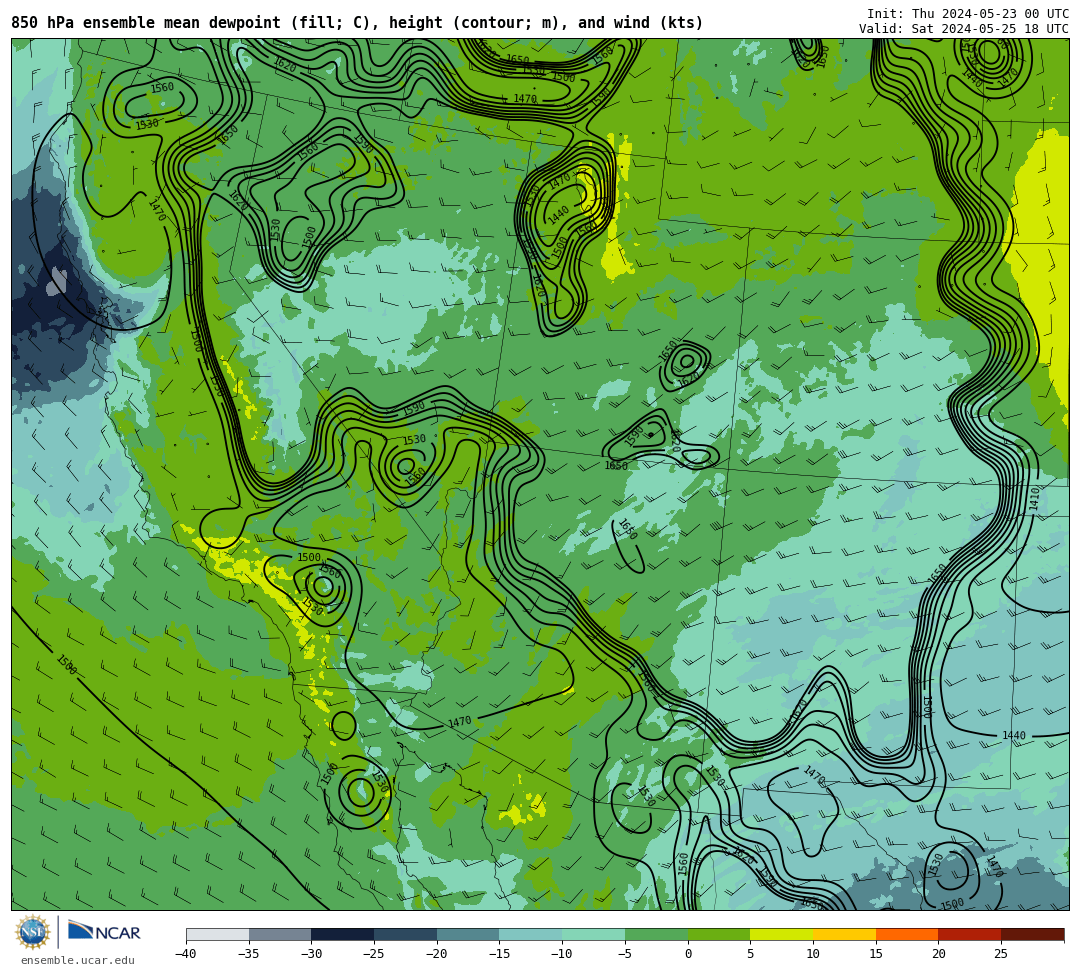Click the colorbar label '0'

tap(688, 954)
